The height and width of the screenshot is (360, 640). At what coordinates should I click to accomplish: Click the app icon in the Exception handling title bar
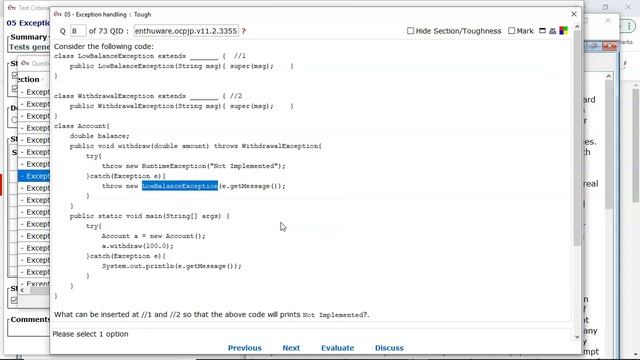coord(58,14)
